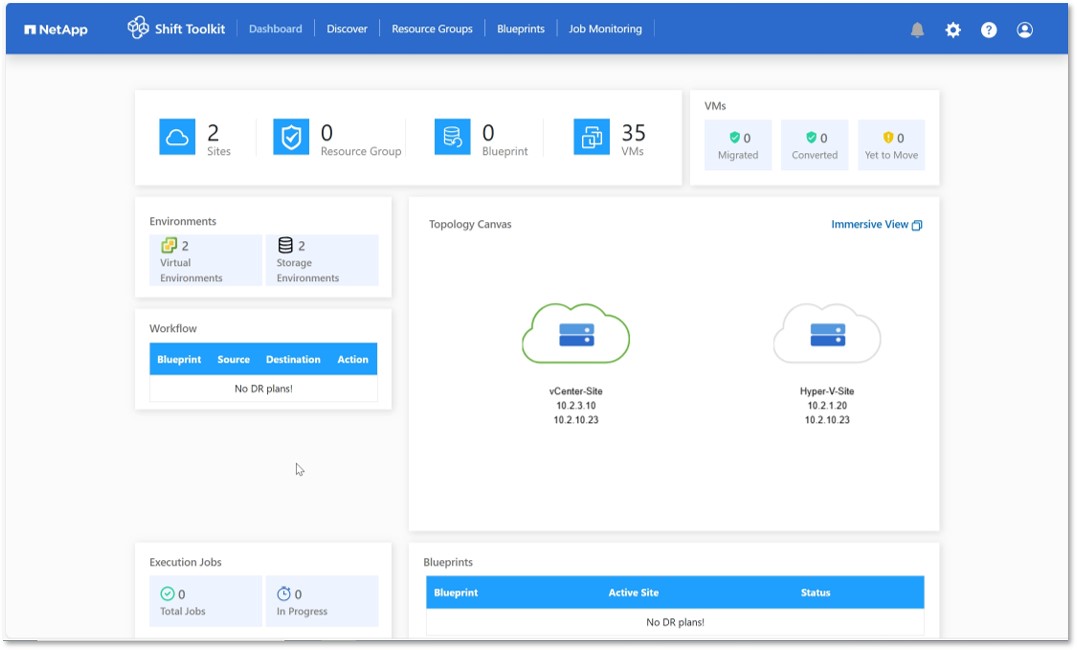Click the Storage Environments tile
This screenshot has width=1077, height=650.
(x=321, y=260)
